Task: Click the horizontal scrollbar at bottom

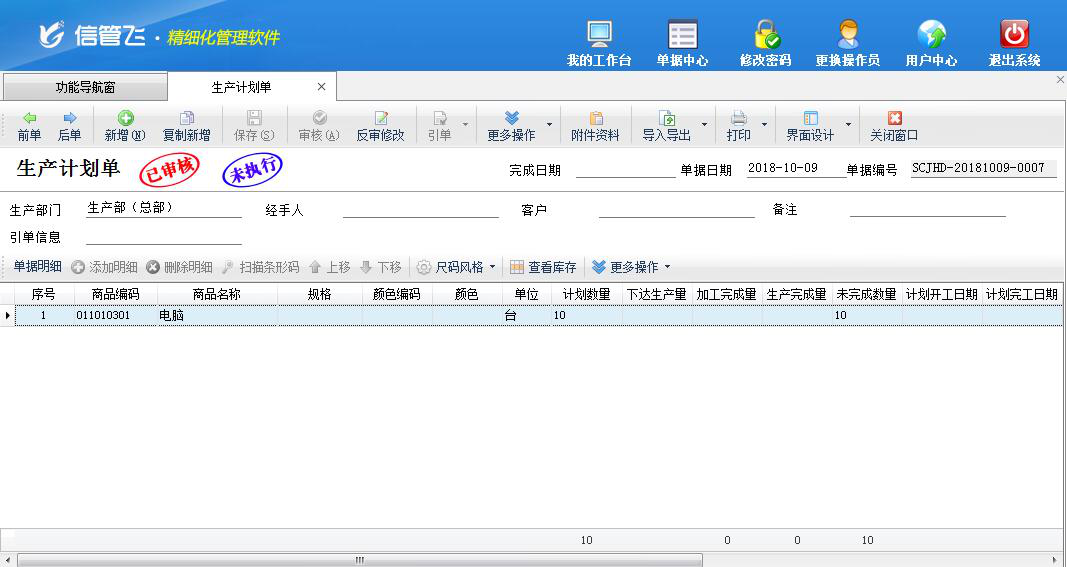Action: 360,560
